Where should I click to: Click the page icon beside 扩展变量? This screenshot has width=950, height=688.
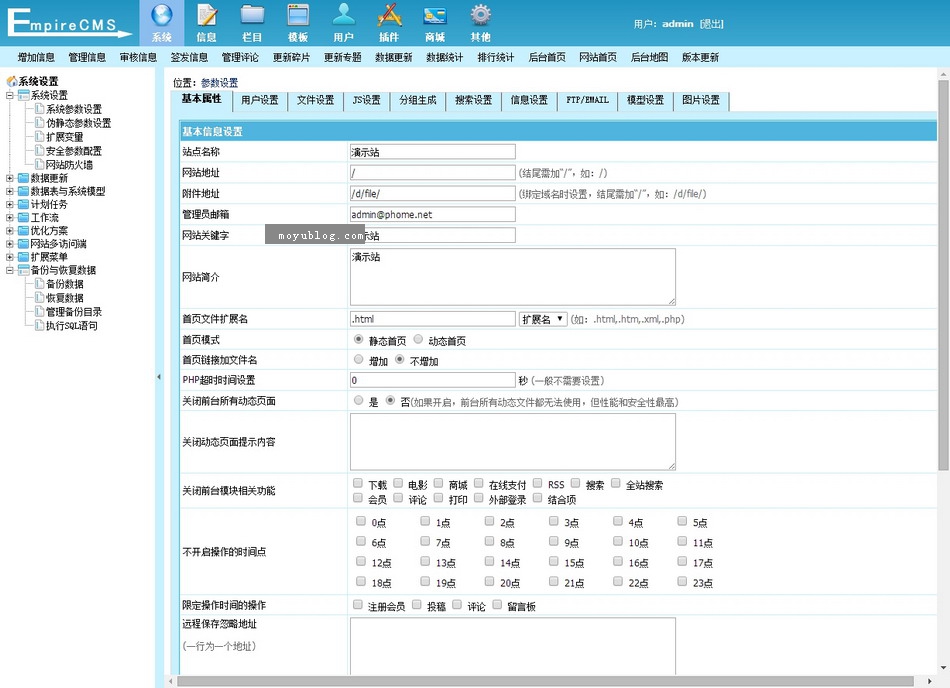pos(39,136)
